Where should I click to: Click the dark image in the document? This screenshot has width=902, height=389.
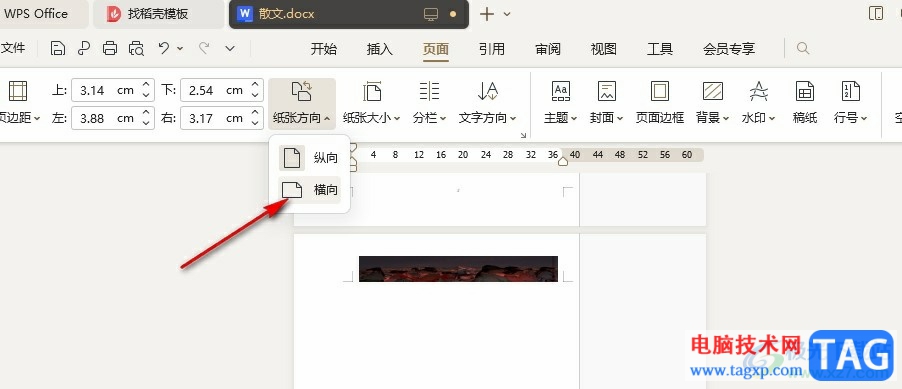point(458,269)
